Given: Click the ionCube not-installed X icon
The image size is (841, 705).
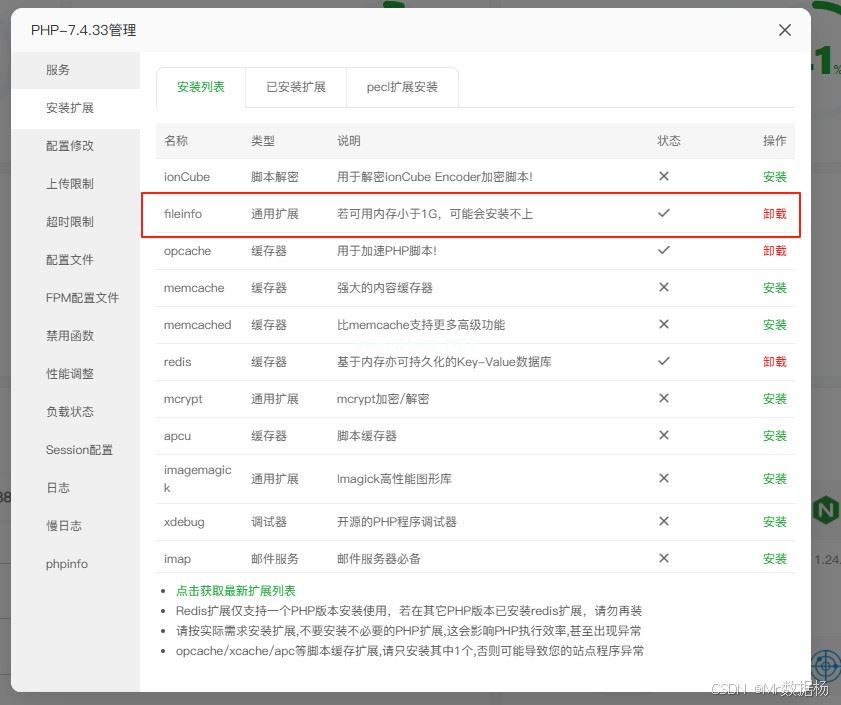Looking at the screenshot, I should [663, 176].
